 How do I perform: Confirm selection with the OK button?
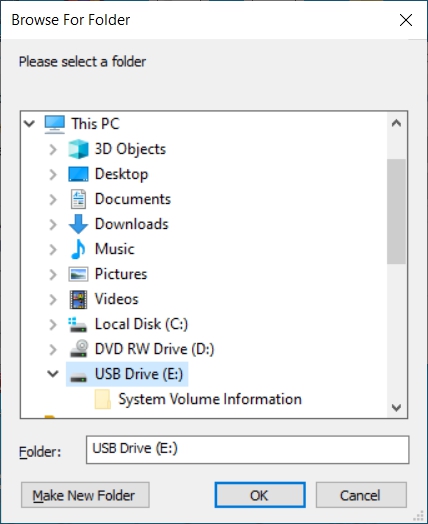pos(260,495)
